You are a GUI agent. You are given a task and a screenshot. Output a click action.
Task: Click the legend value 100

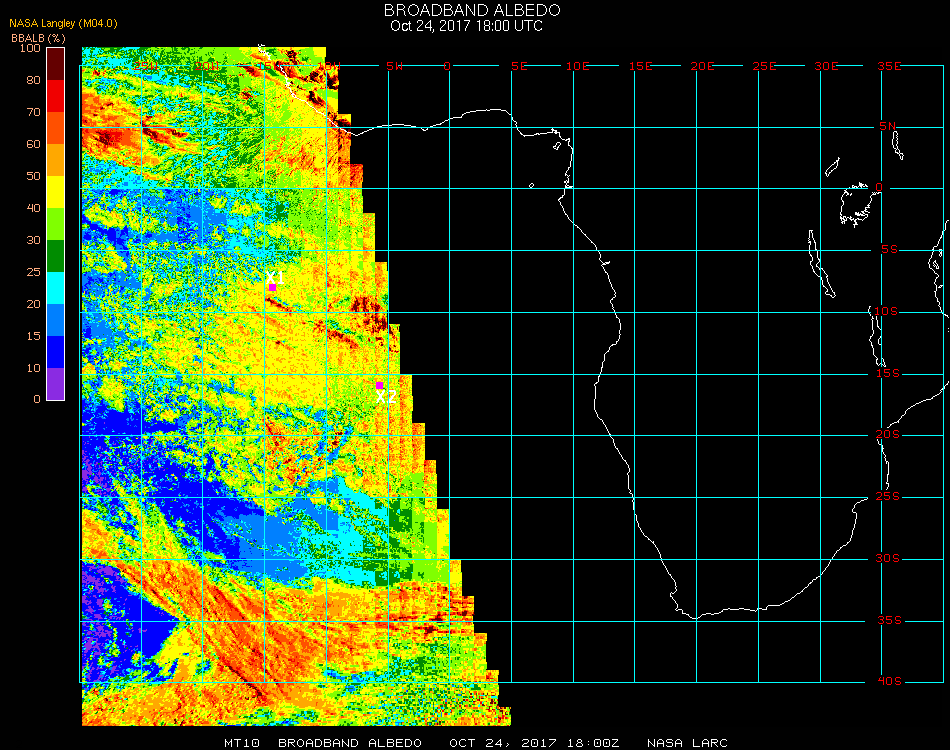(x=30, y=48)
